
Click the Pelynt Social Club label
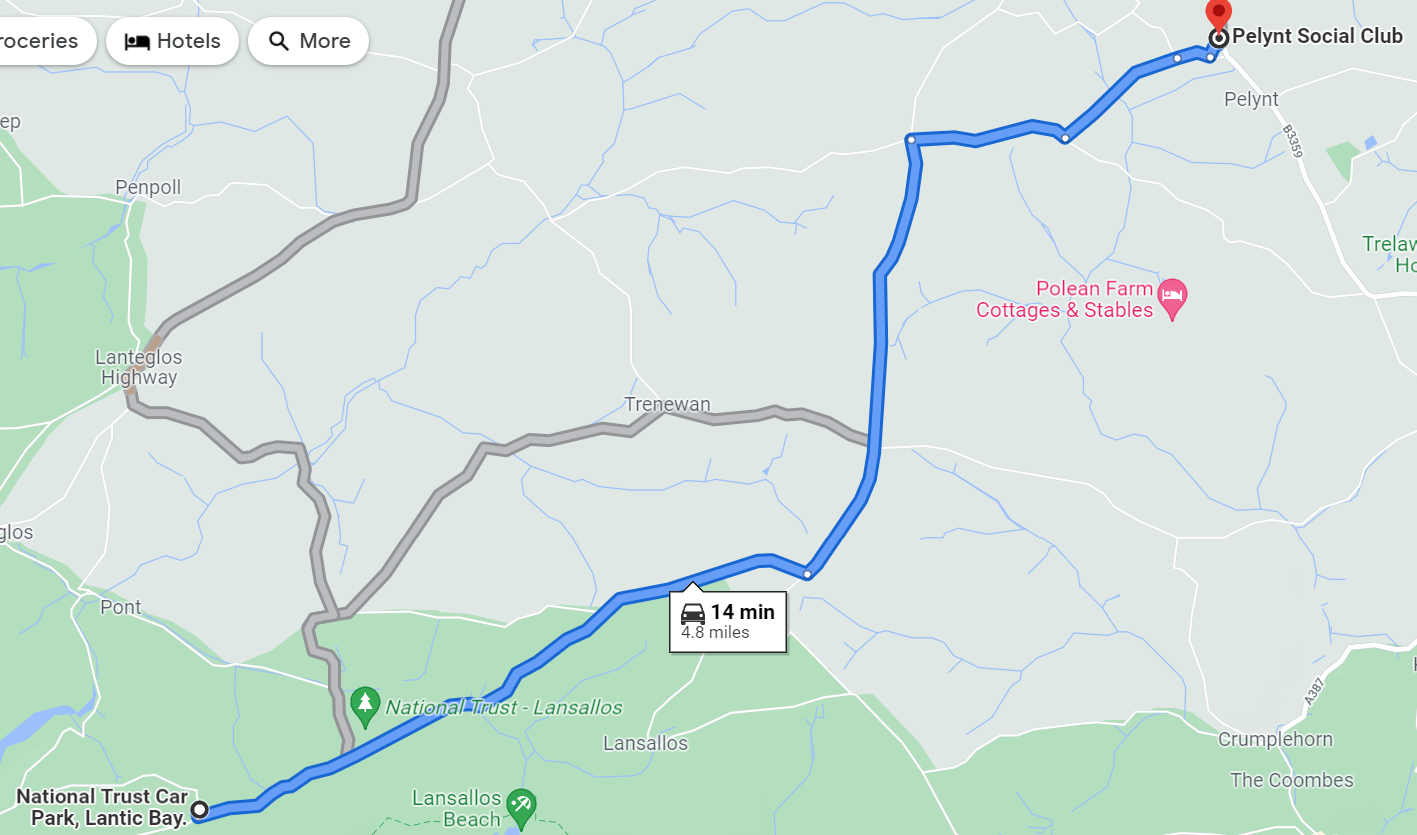(1317, 36)
